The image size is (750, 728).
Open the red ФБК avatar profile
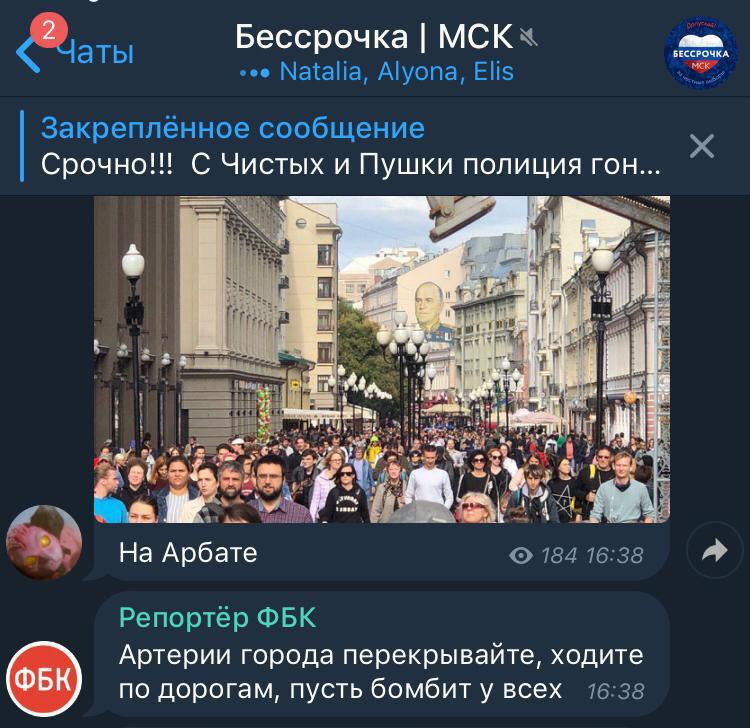pyautogui.click(x=44, y=679)
